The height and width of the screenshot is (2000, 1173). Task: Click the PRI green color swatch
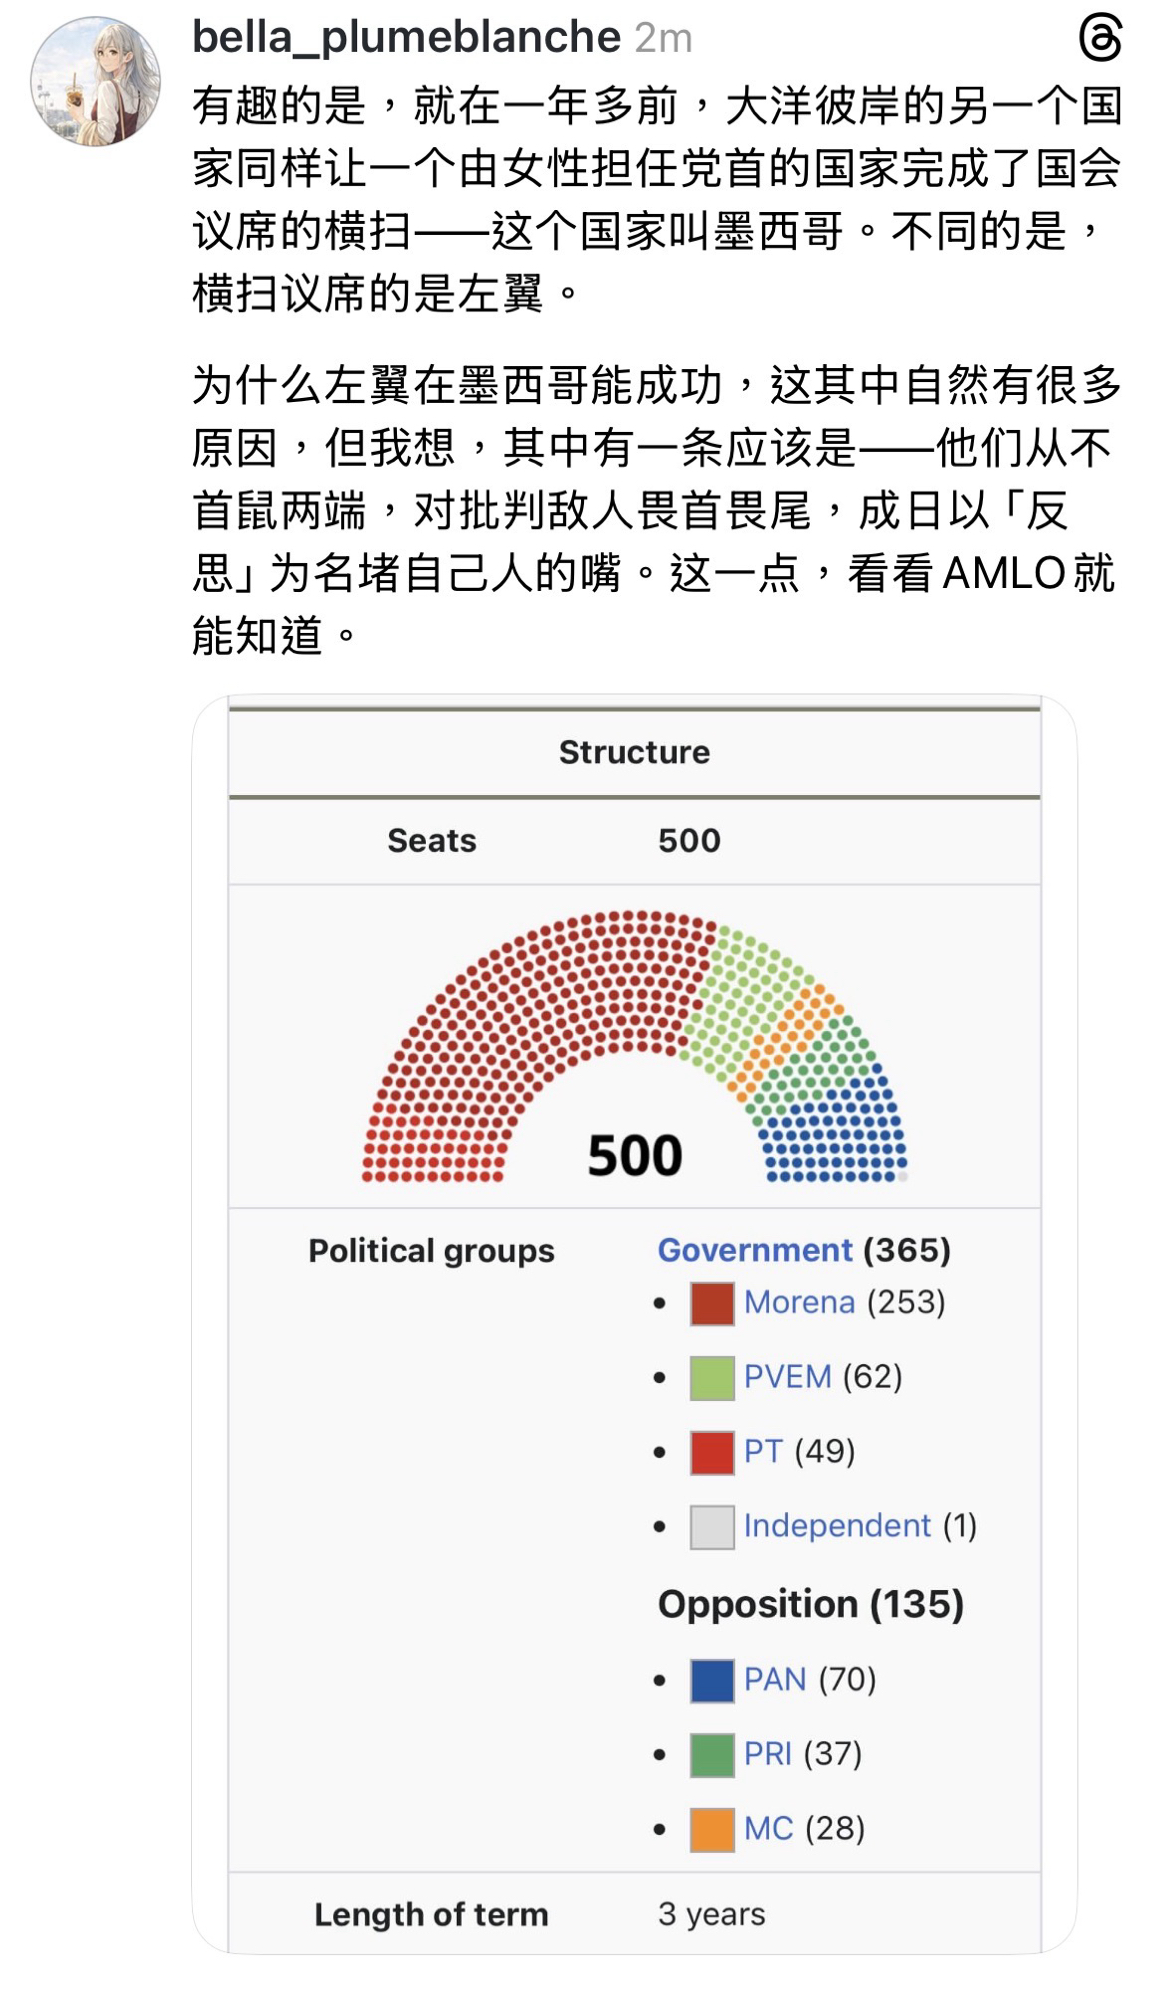pos(712,1755)
